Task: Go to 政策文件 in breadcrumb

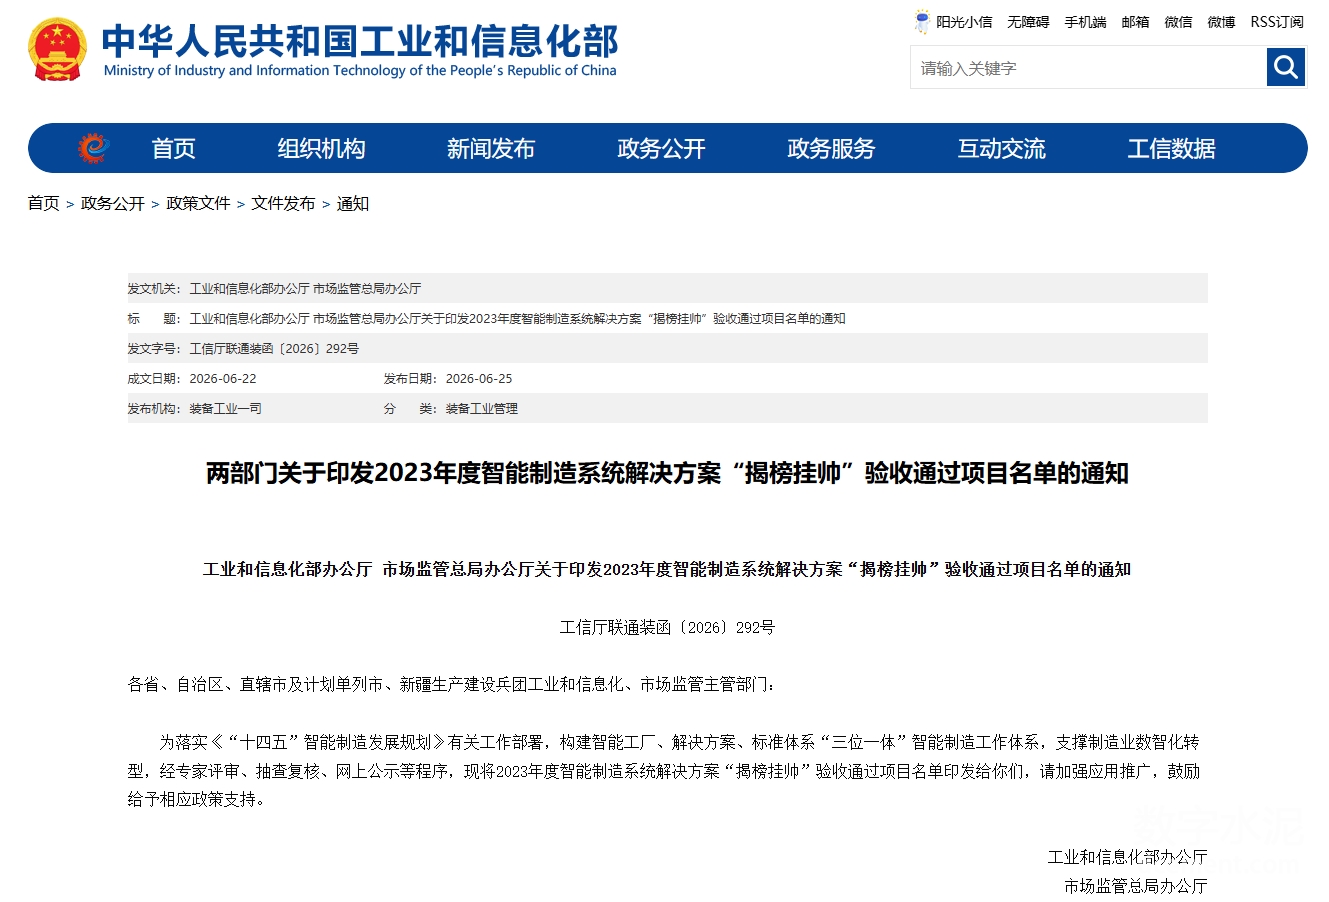Action: click(198, 203)
